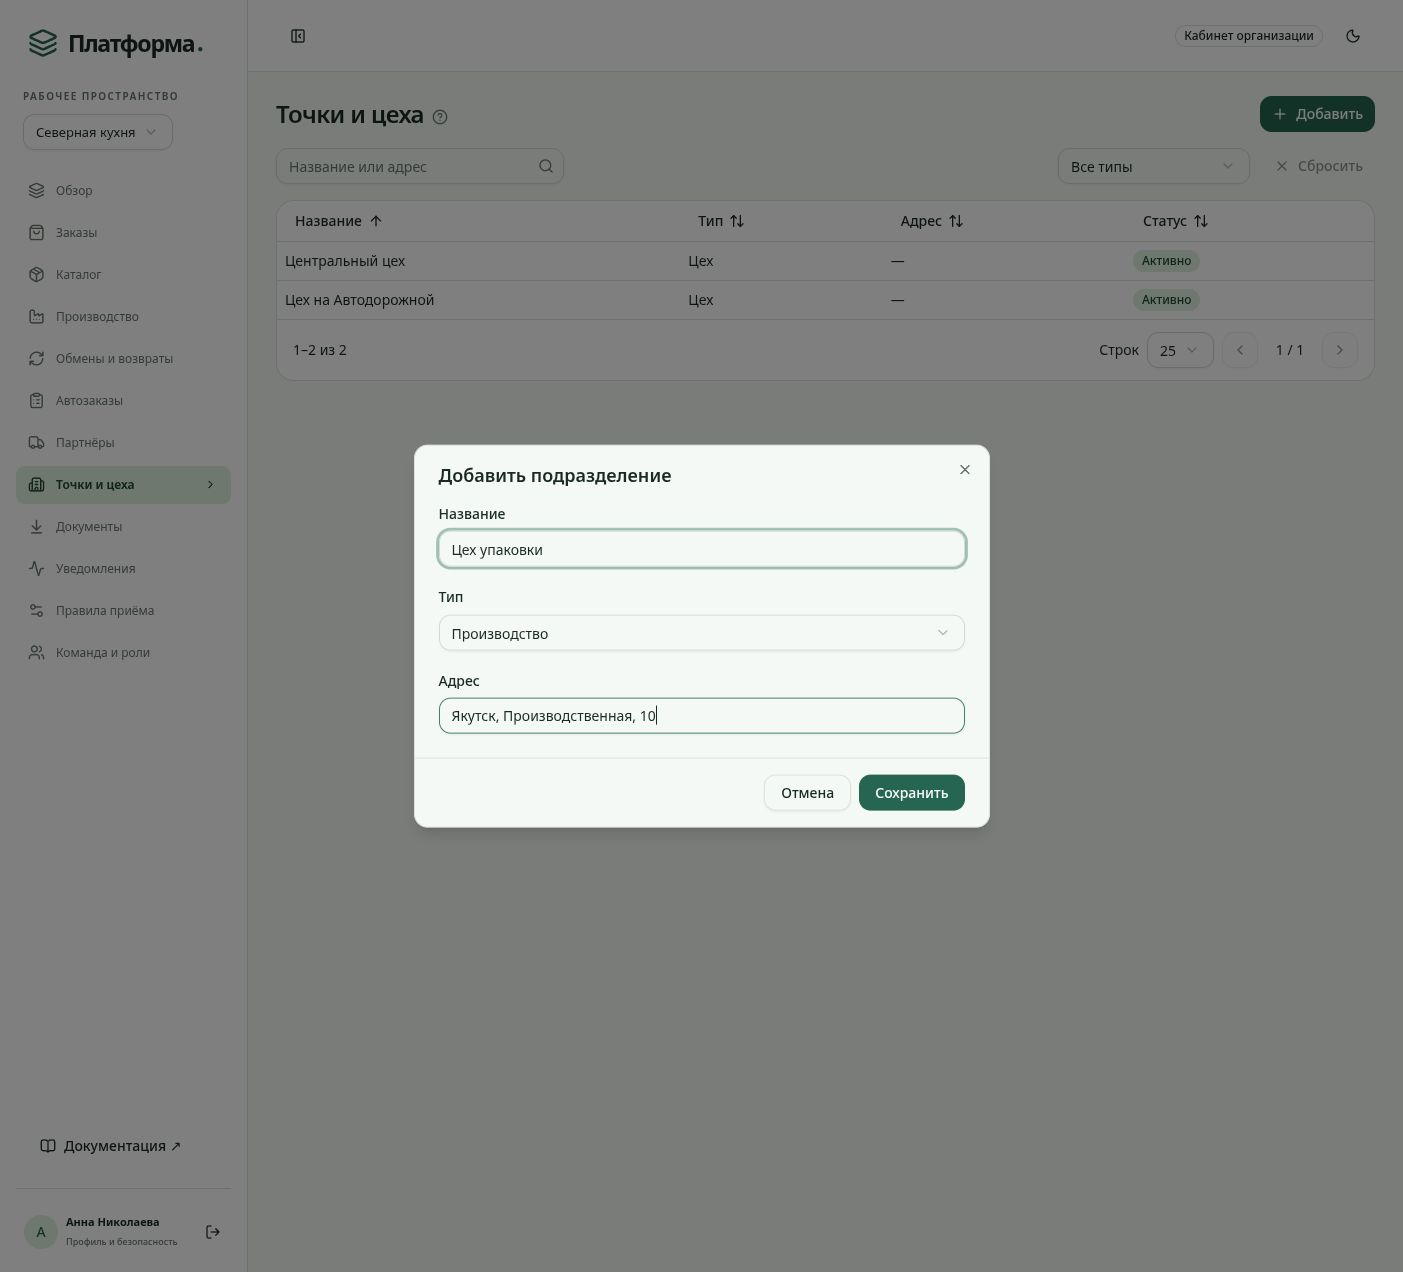Go to the next table page
This screenshot has height=1272, width=1403.
click(x=1340, y=350)
